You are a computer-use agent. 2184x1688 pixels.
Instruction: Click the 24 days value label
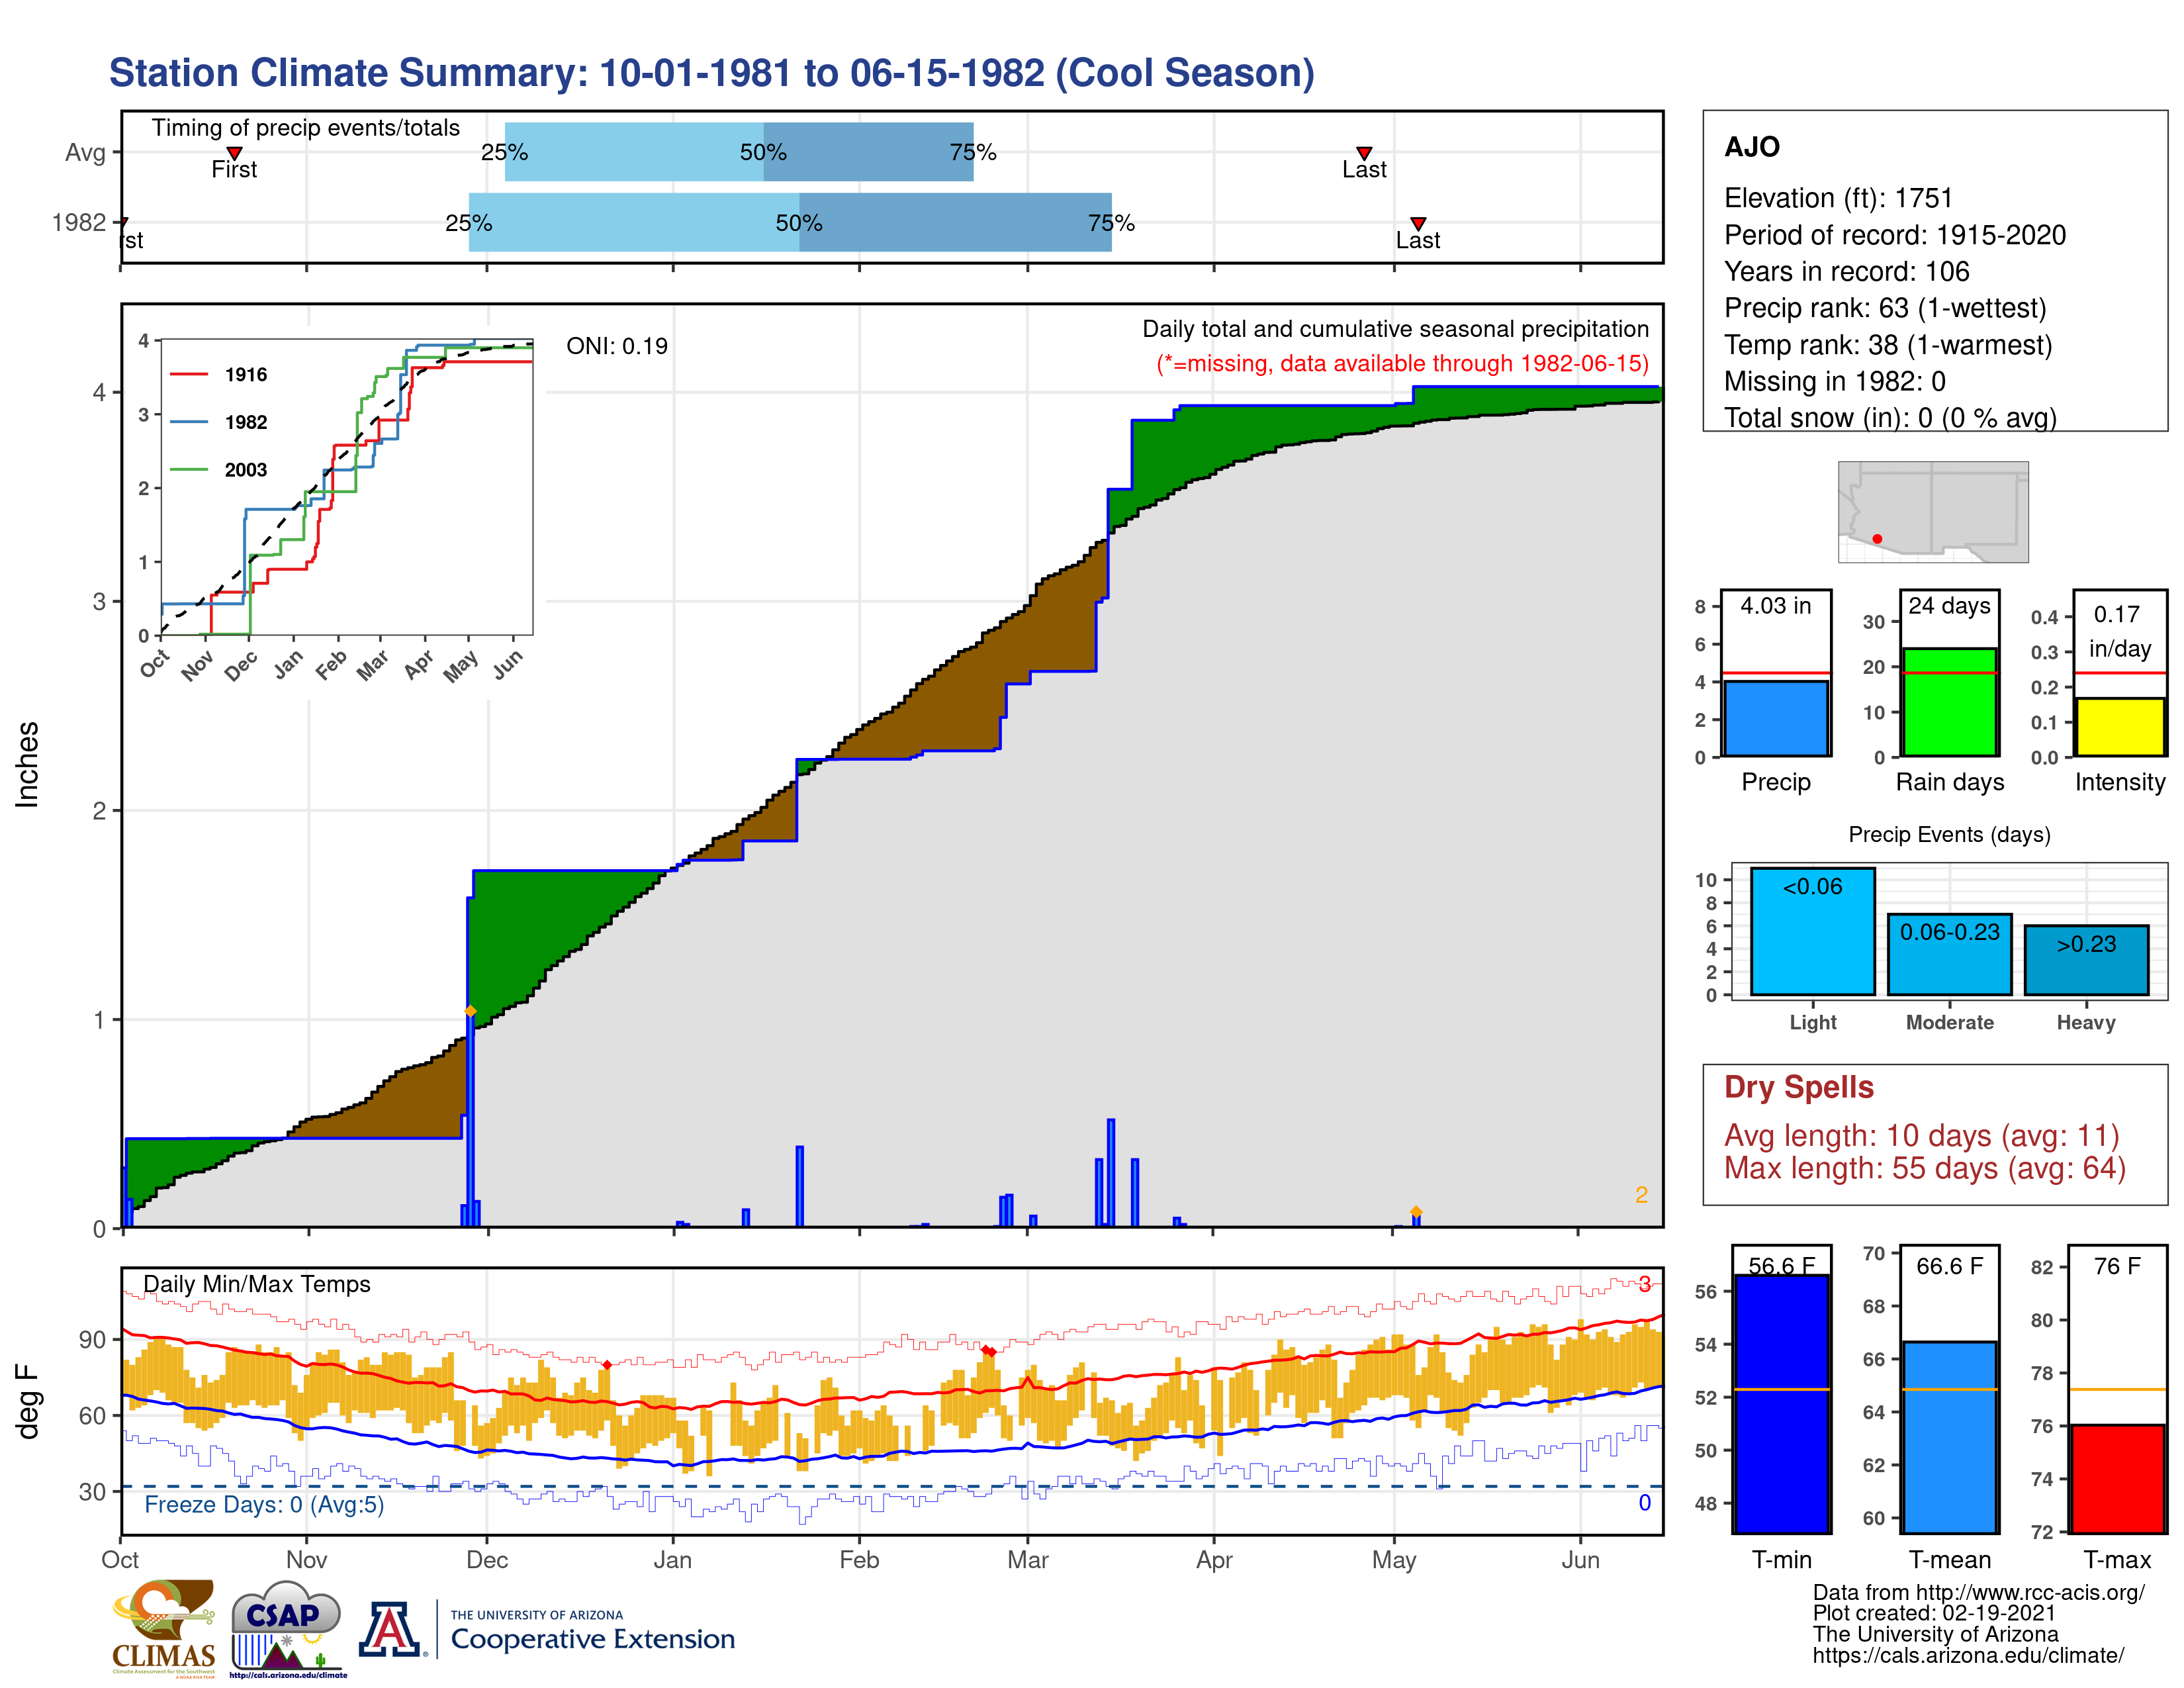(x=1950, y=605)
